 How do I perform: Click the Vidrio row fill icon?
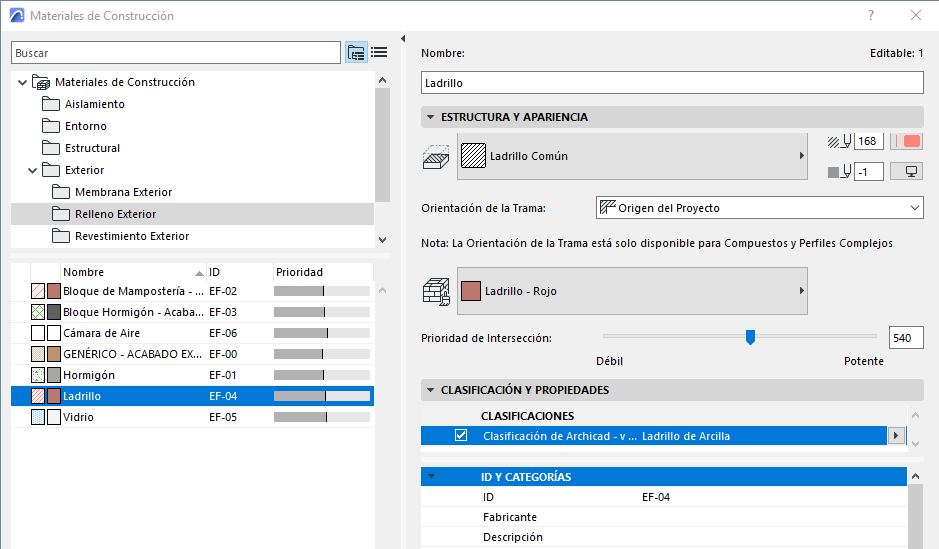point(38,417)
